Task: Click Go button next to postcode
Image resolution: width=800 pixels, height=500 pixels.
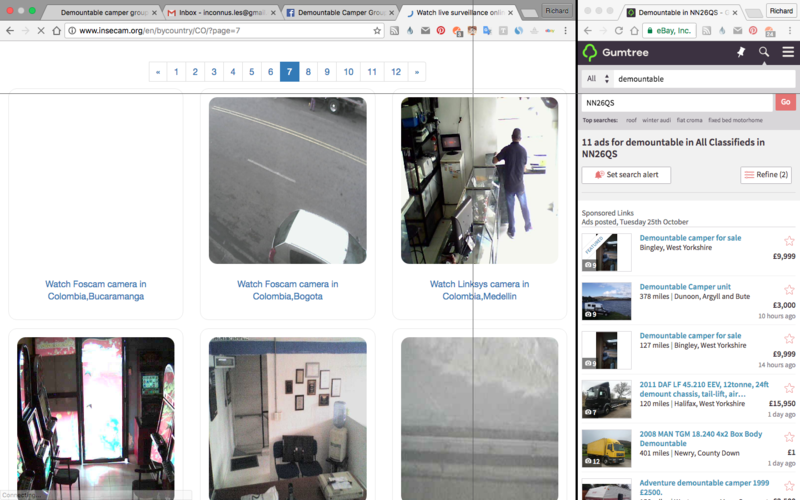Action: click(x=785, y=102)
